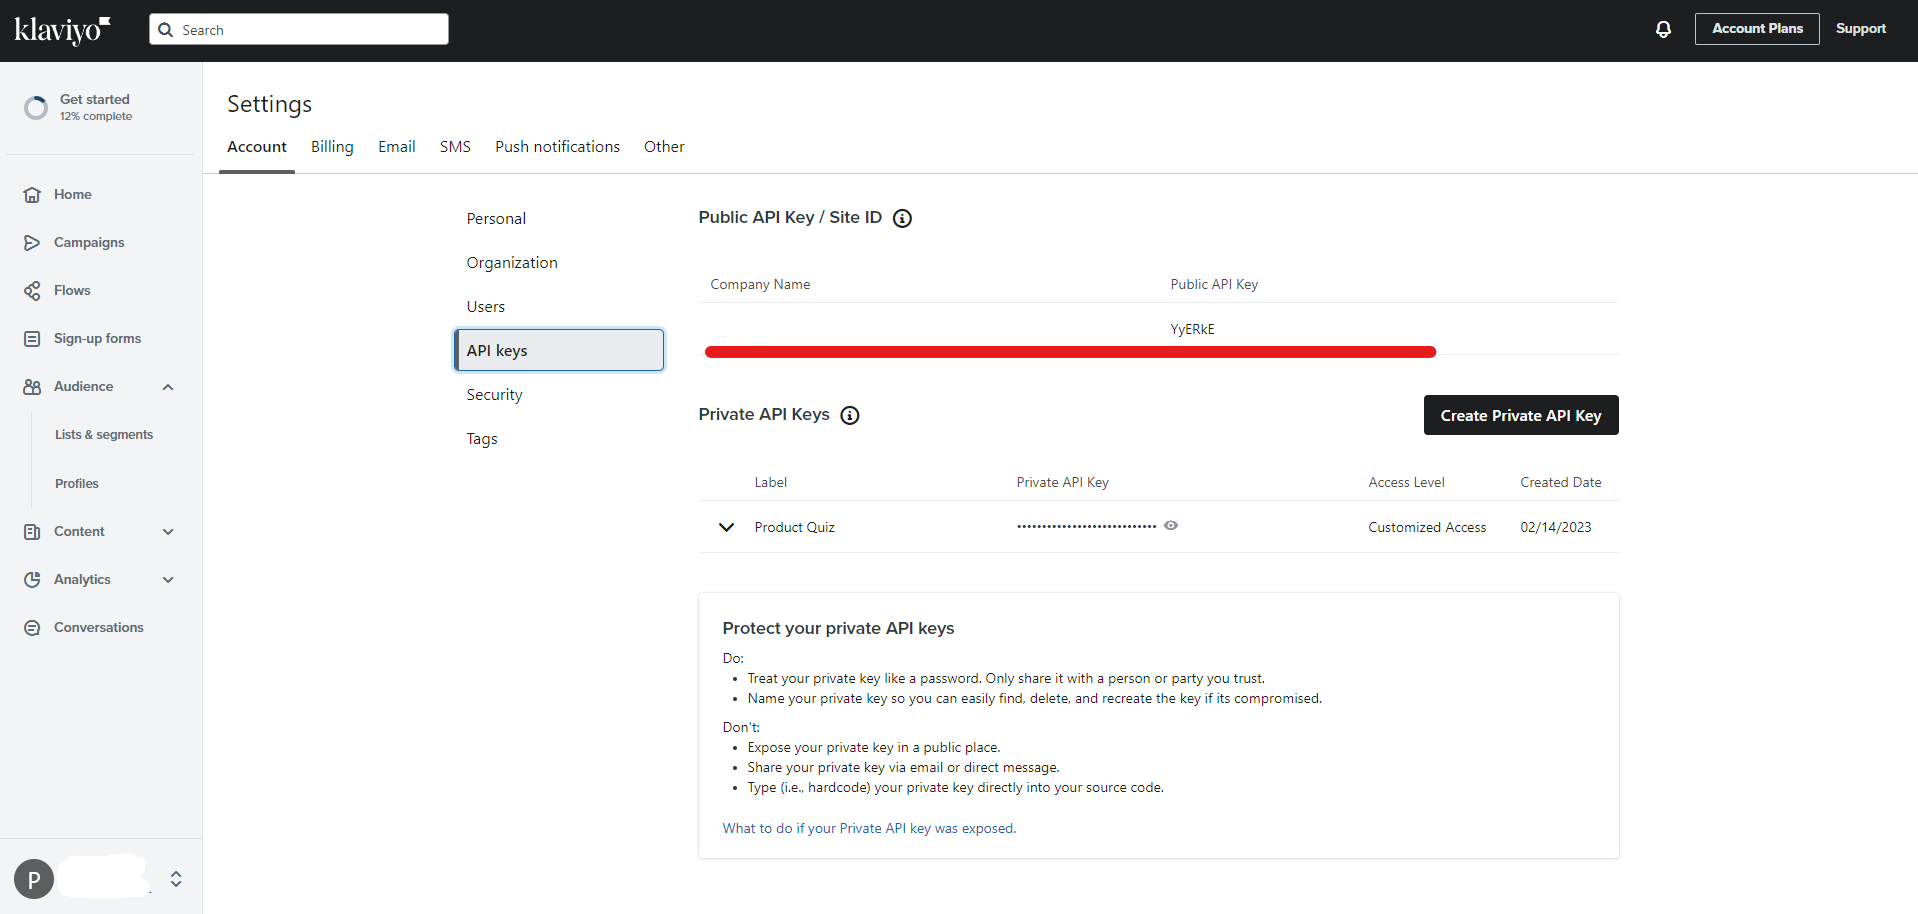Click the Product Quiz label

coord(795,528)
